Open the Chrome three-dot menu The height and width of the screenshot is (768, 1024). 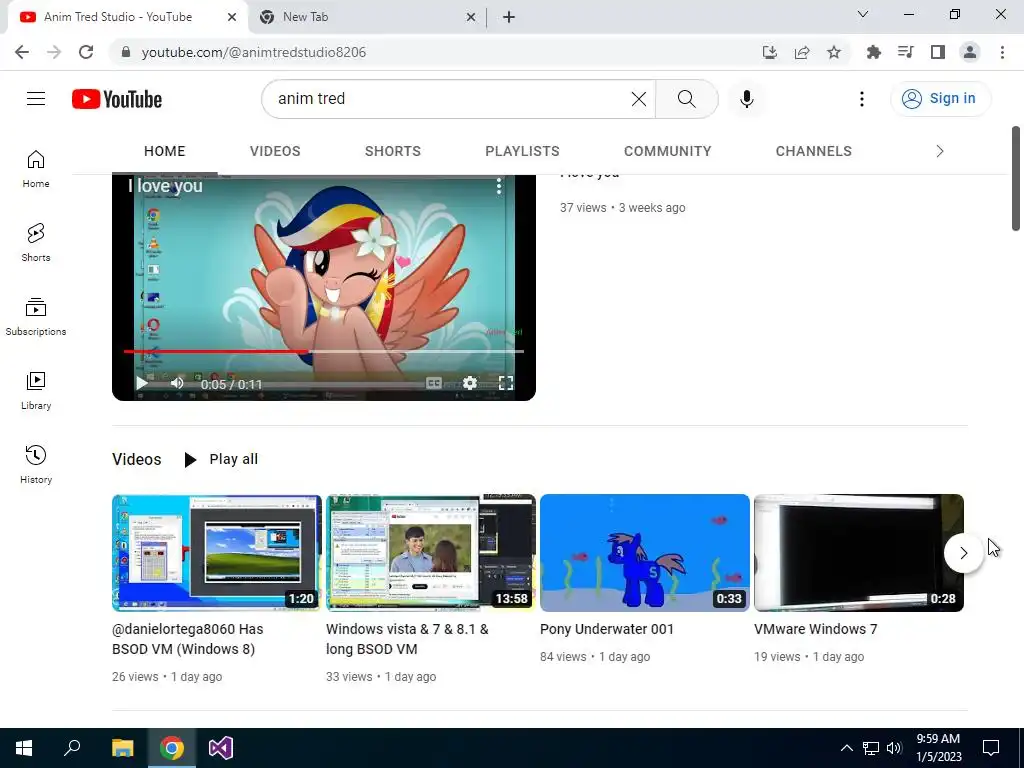(x=1002, y=52)
